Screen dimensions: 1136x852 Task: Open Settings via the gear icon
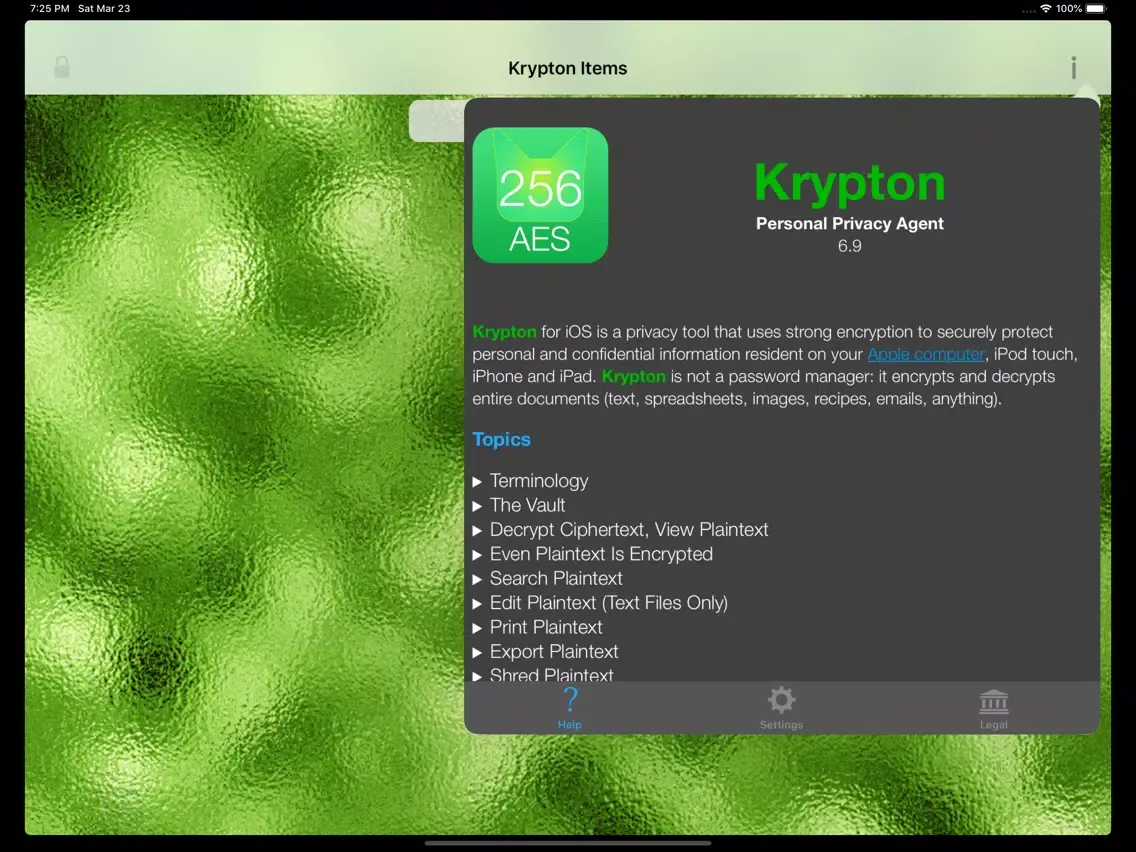781,708
